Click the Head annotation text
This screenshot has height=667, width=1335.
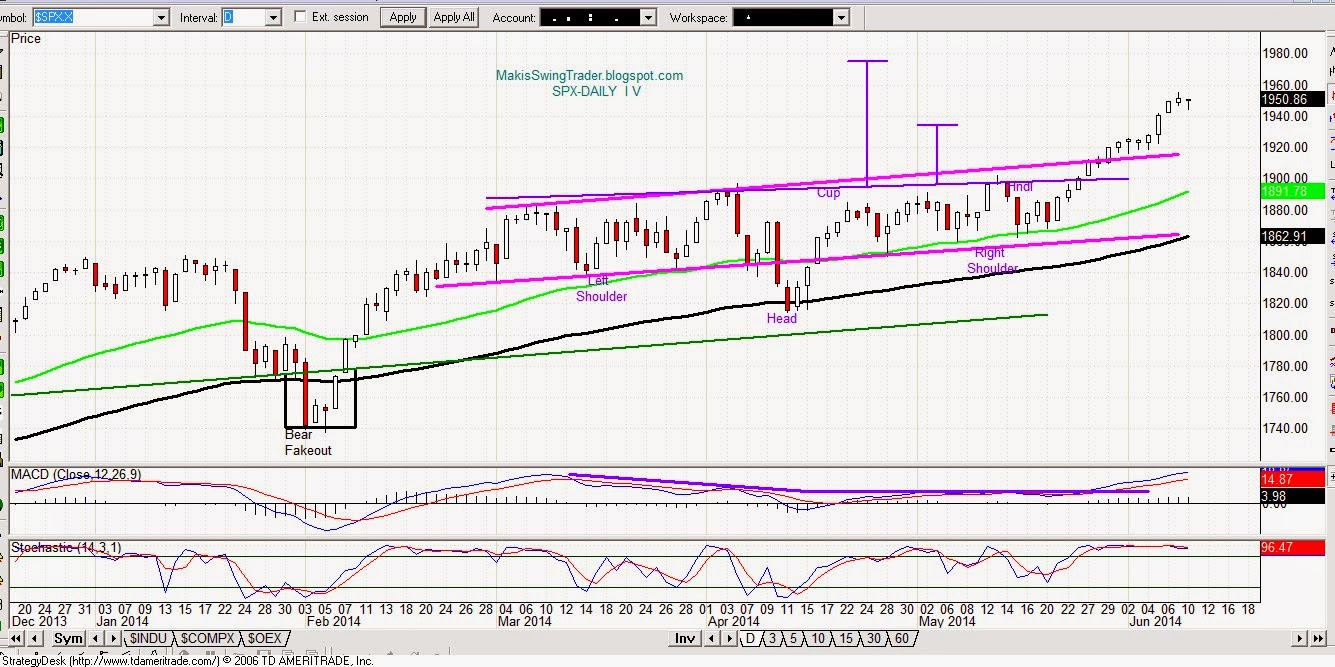point(782,318)
